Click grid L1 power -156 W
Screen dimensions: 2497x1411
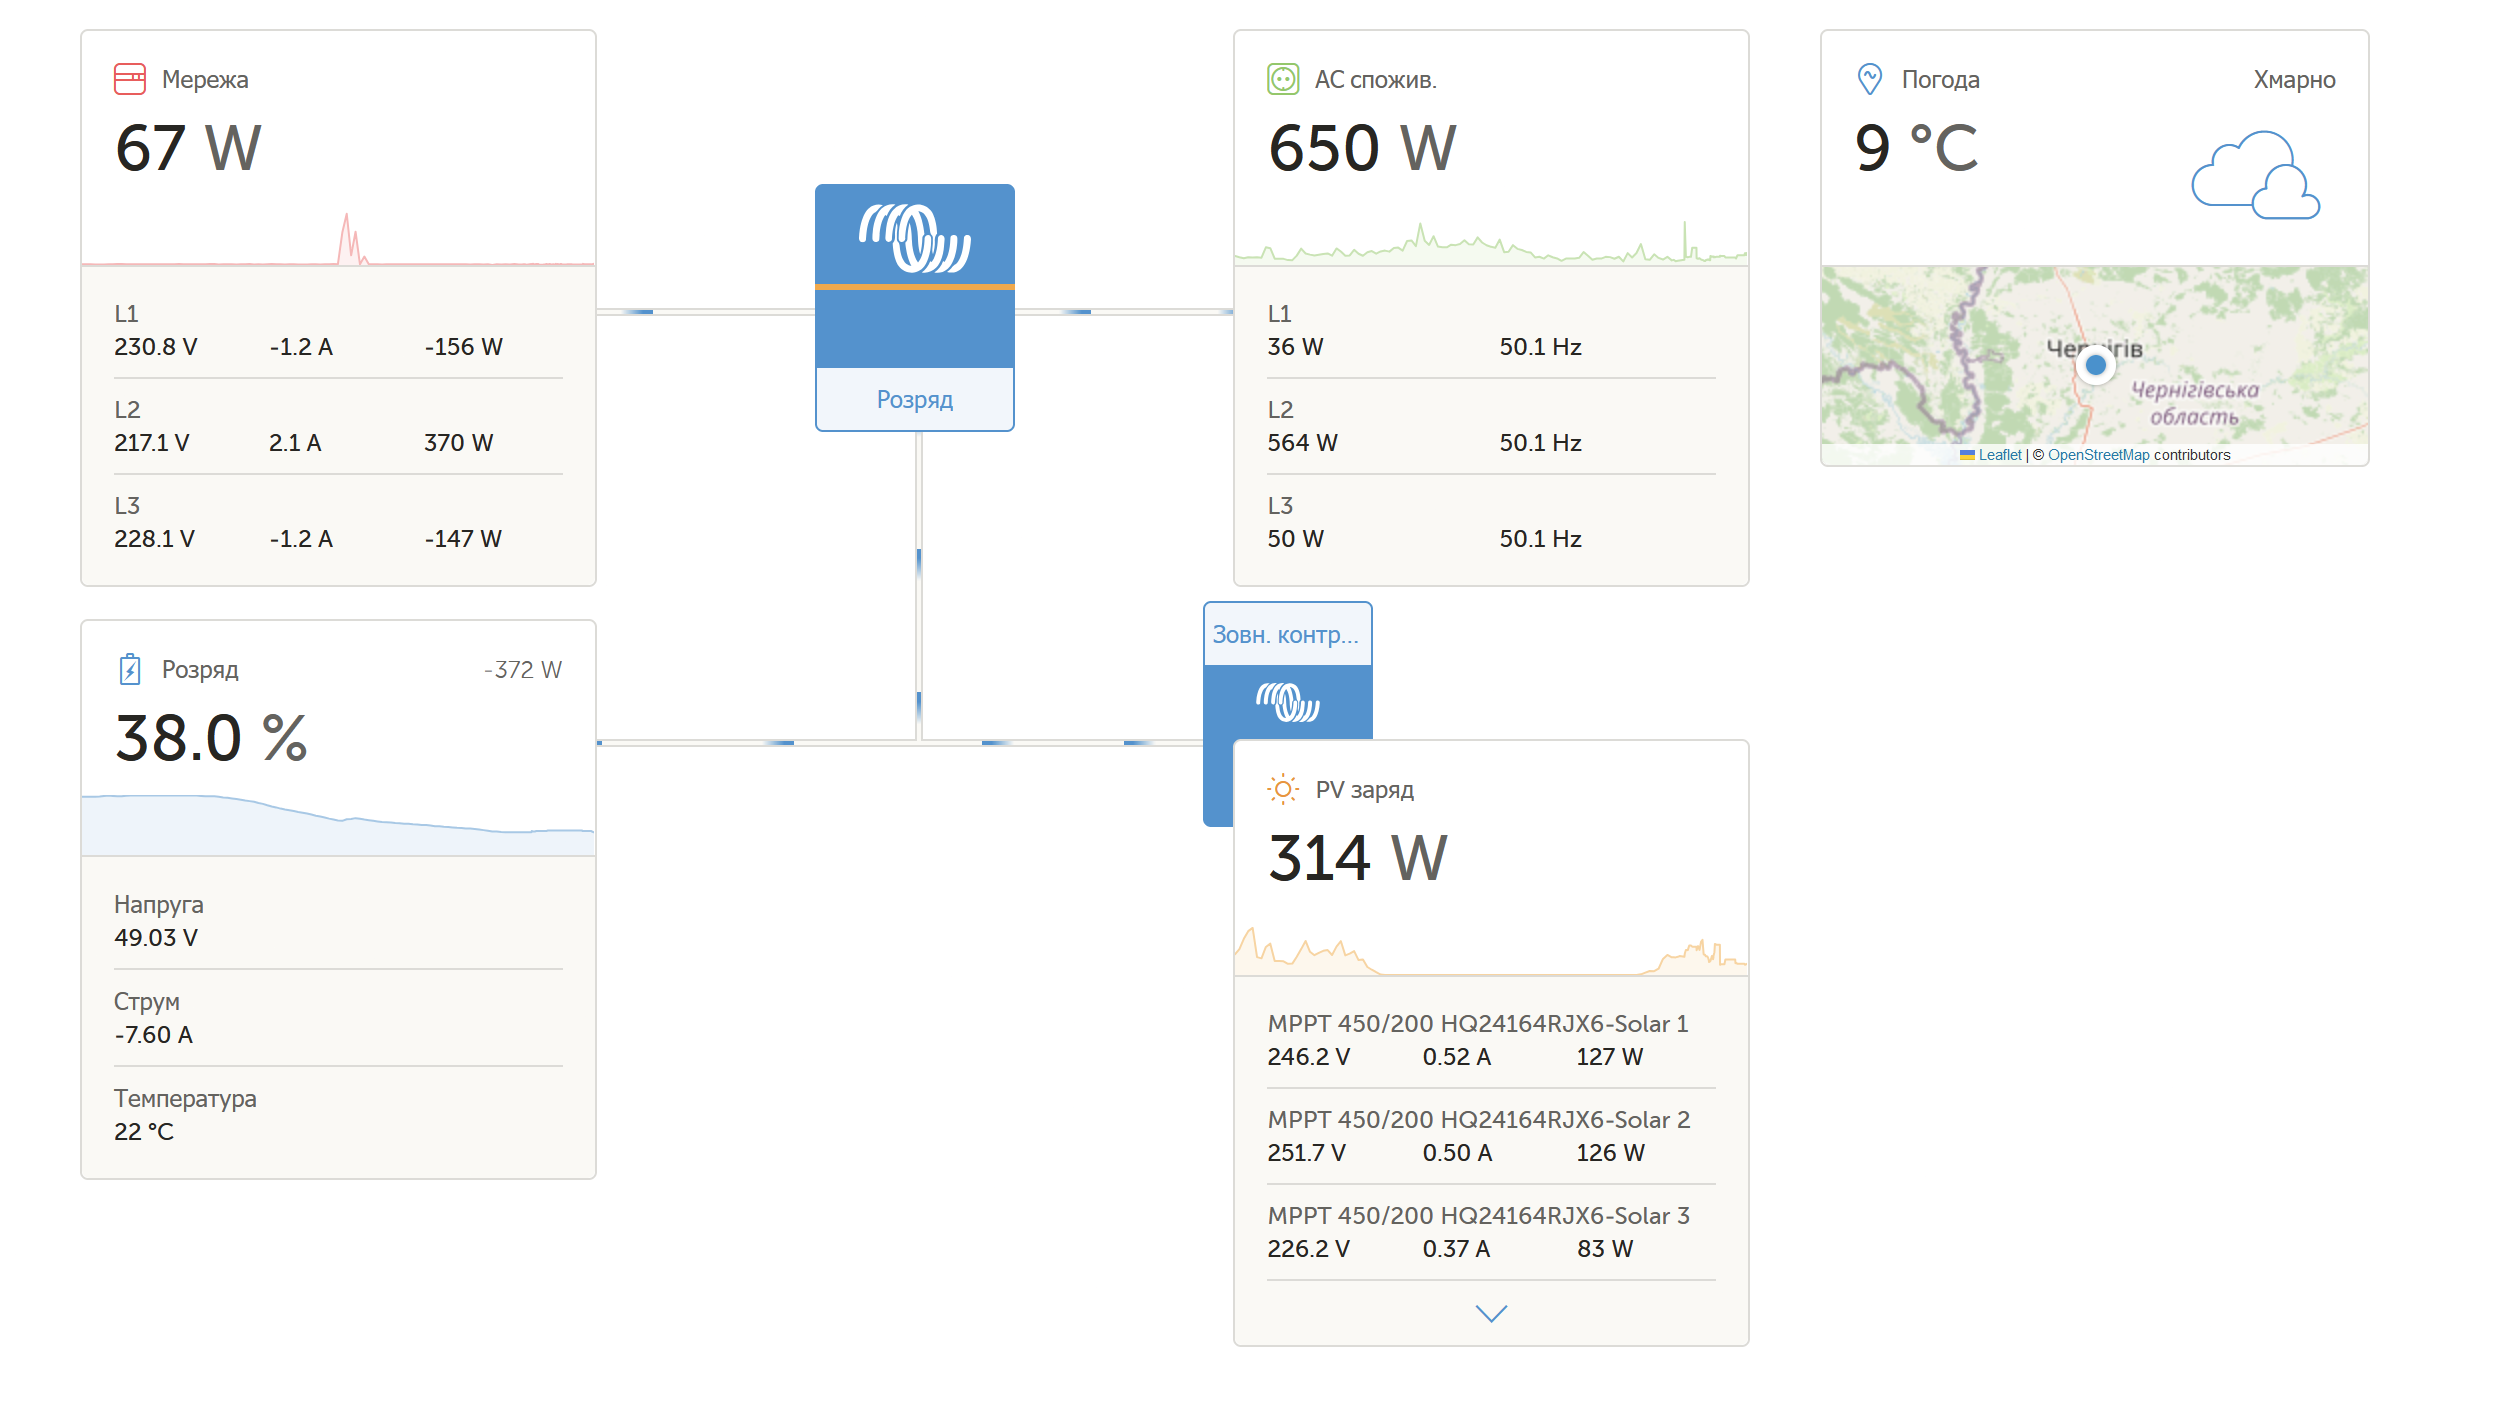pyautogui.click(x=463, y=347)
